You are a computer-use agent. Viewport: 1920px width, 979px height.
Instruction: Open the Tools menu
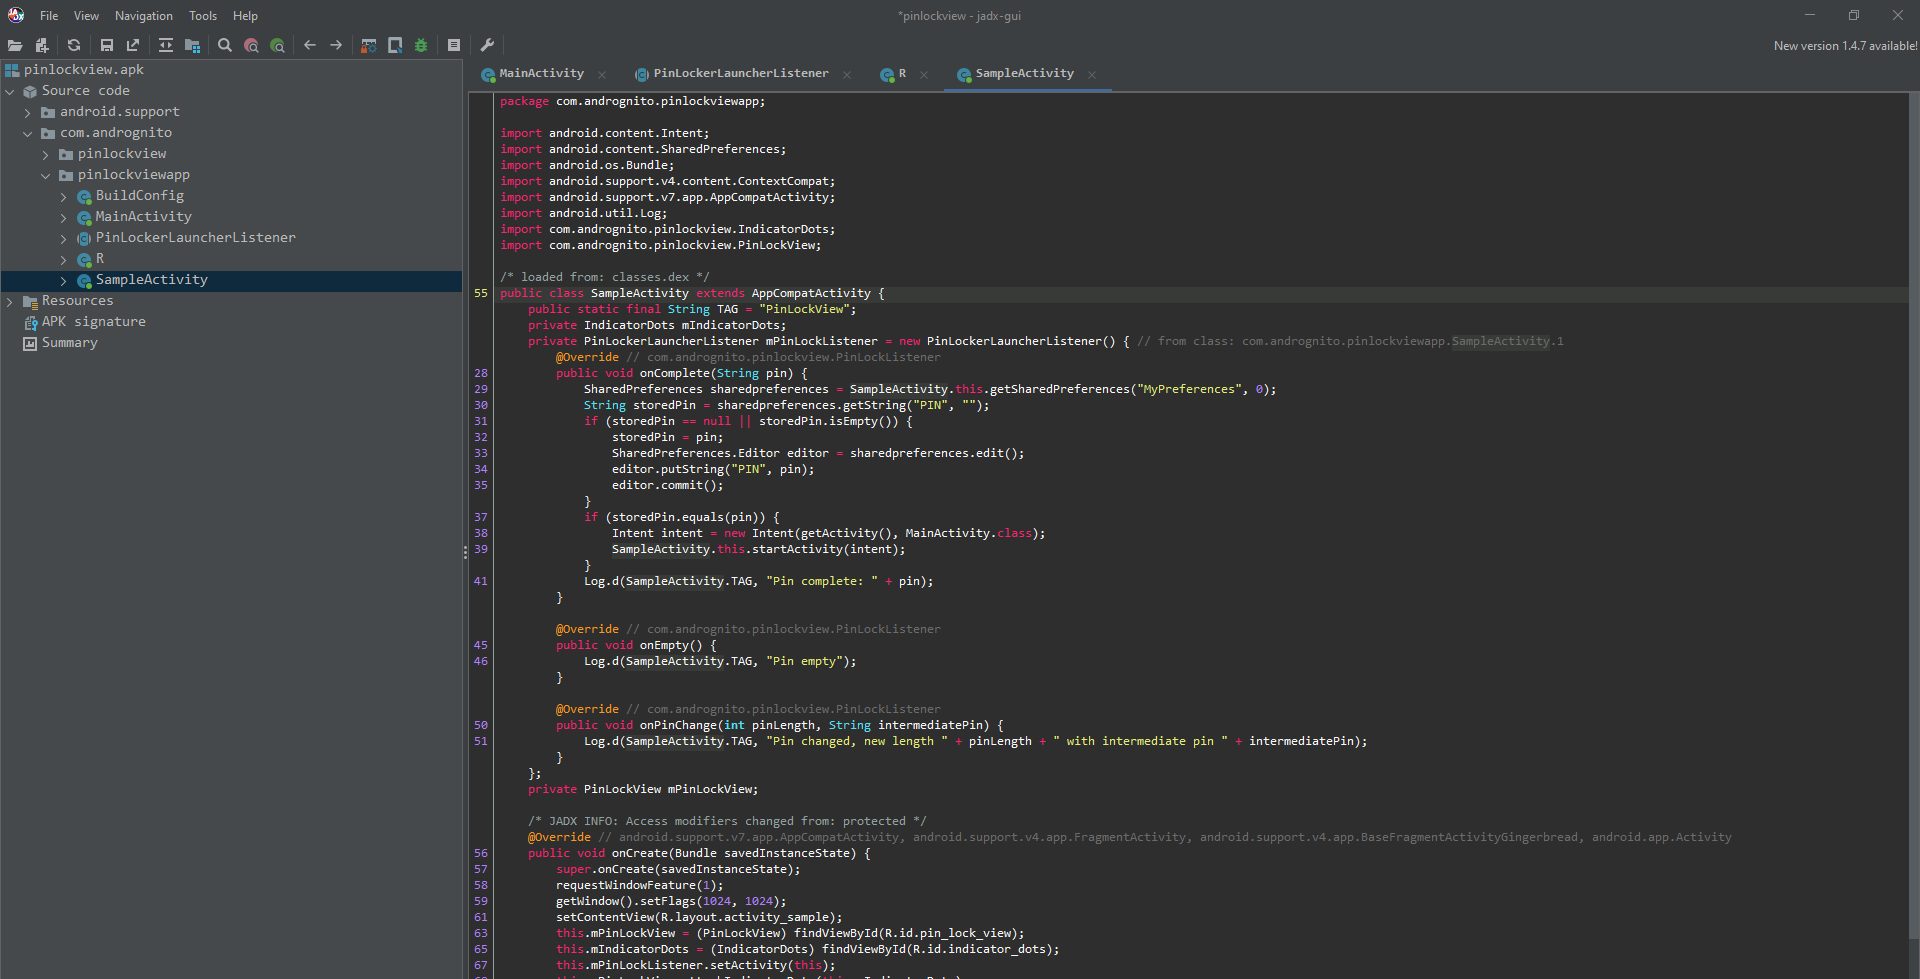point(203,16)
